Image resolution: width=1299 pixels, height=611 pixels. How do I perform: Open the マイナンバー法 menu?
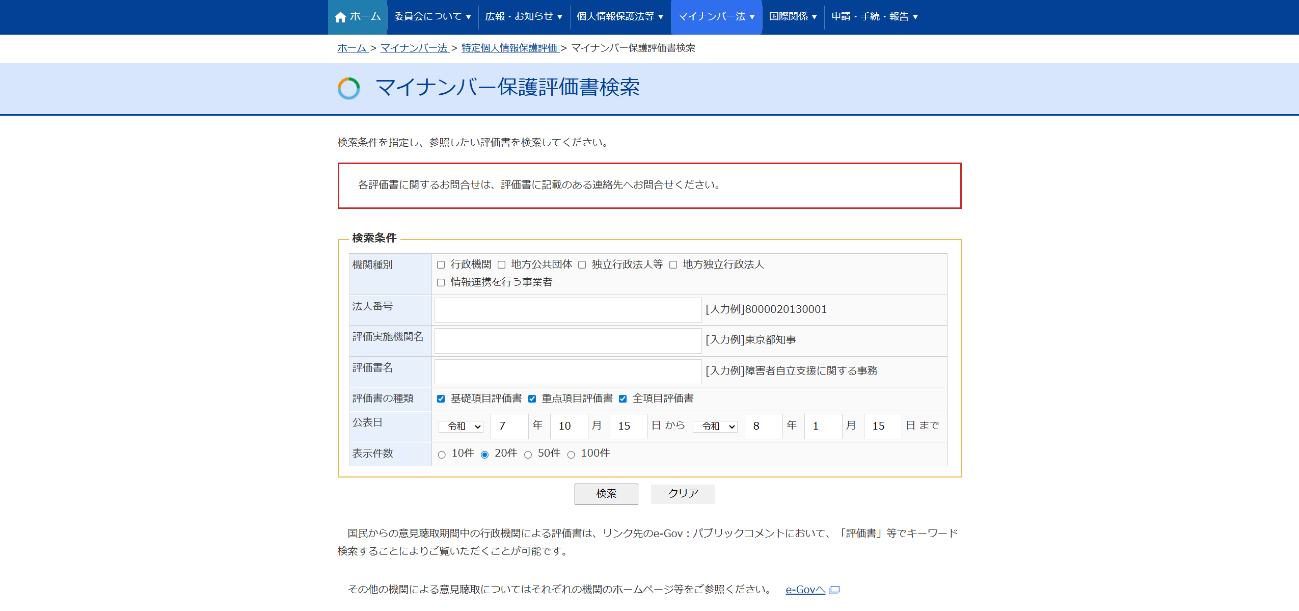pyautogui.click(x=715, y=17)
